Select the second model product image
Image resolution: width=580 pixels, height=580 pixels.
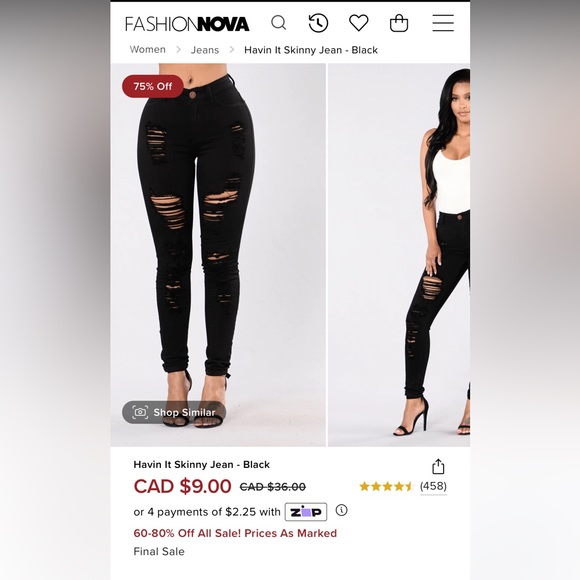coord(399,255)
